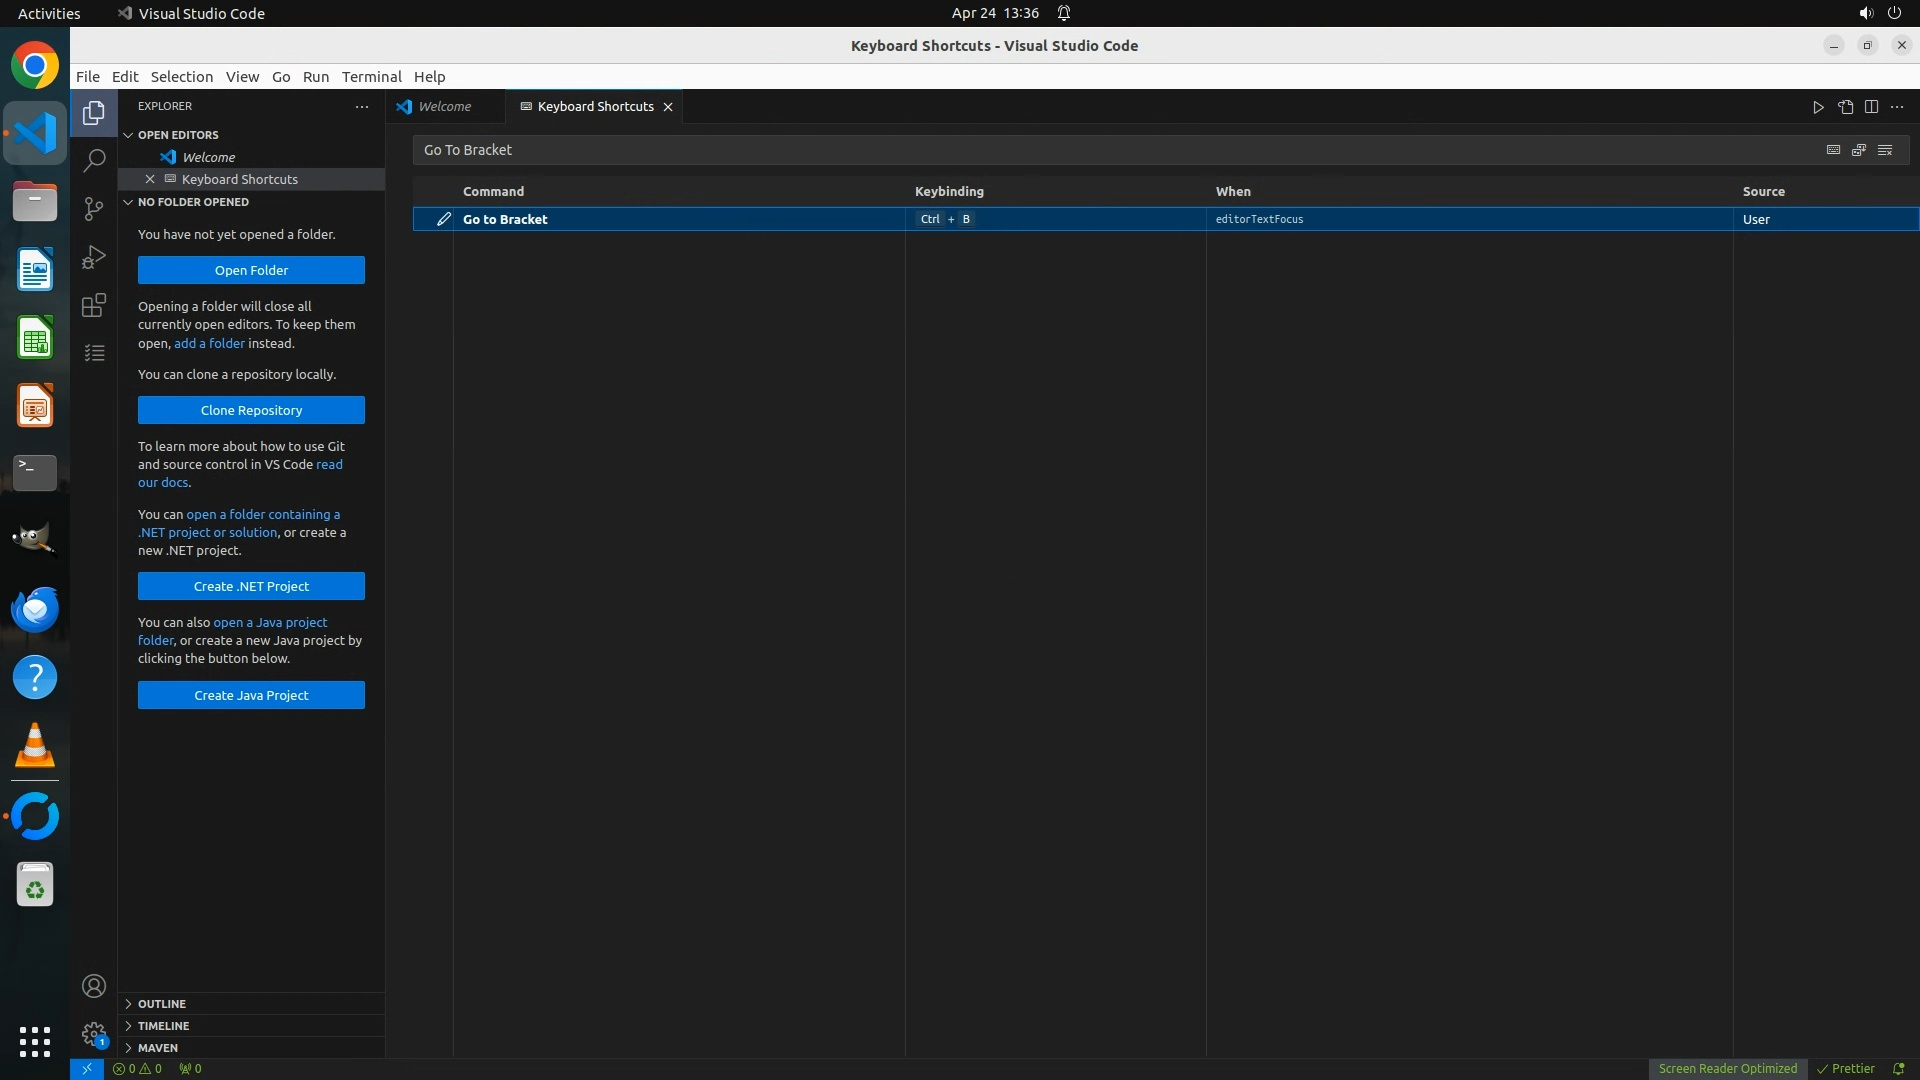Open the Source Control view
The width and height of the screenshot is (1920, 1080).
coord(94,208)
